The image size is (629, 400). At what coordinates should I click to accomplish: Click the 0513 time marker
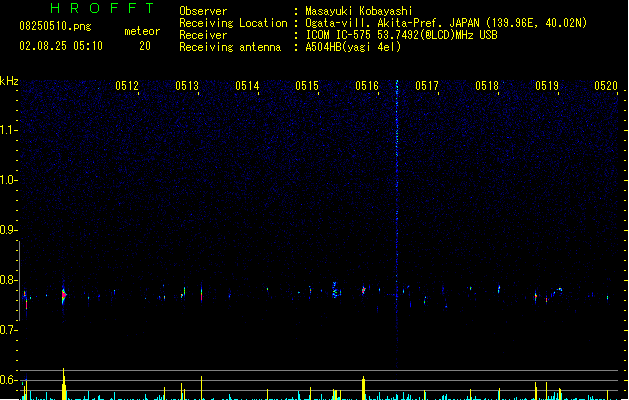point(187,86)
